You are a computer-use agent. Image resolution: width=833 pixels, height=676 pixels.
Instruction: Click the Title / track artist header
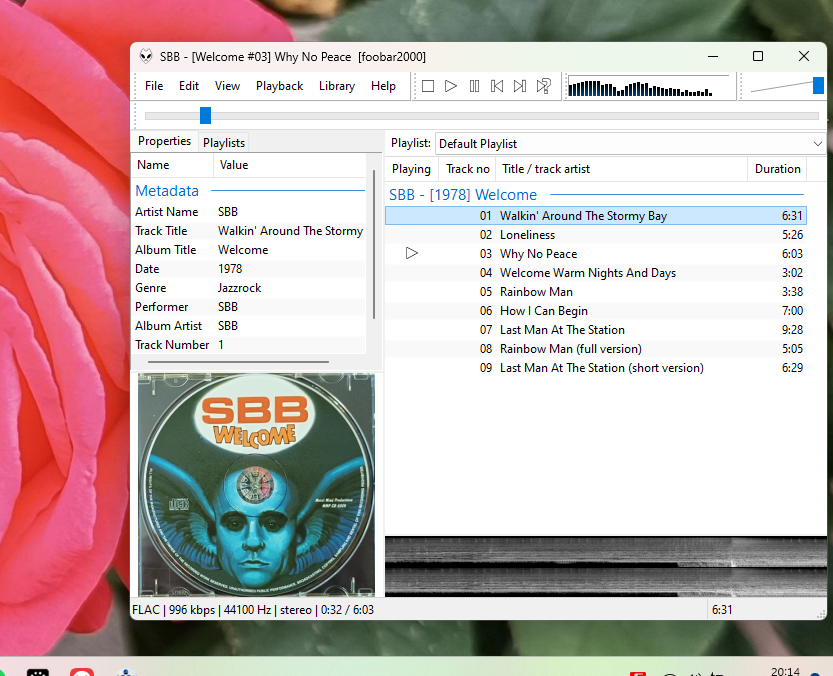620,169
